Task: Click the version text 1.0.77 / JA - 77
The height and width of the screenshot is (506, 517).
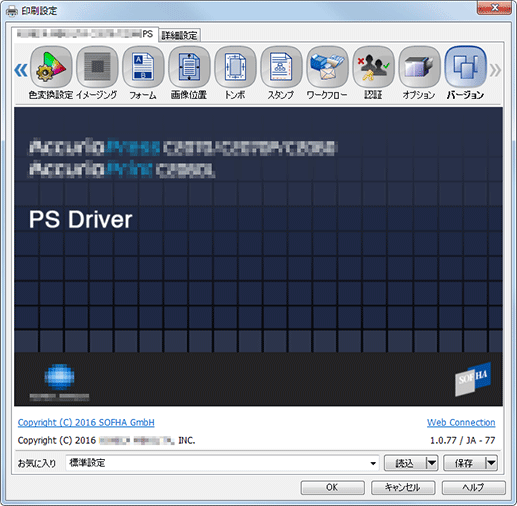Action: 463,440
